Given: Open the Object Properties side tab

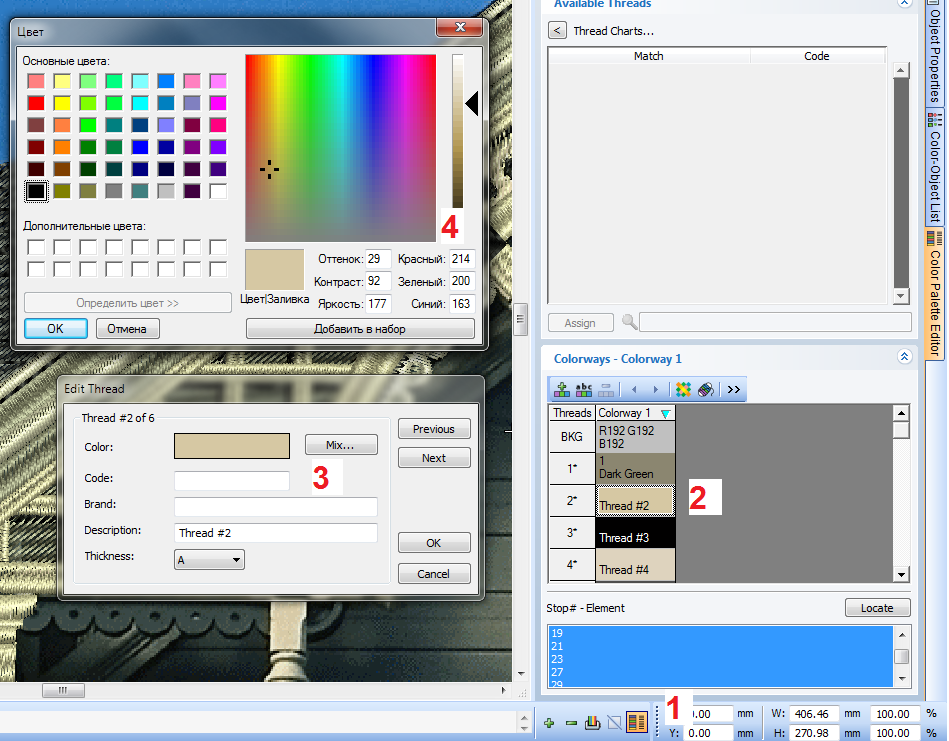Looking at the screenshot, I should point(935,55).
